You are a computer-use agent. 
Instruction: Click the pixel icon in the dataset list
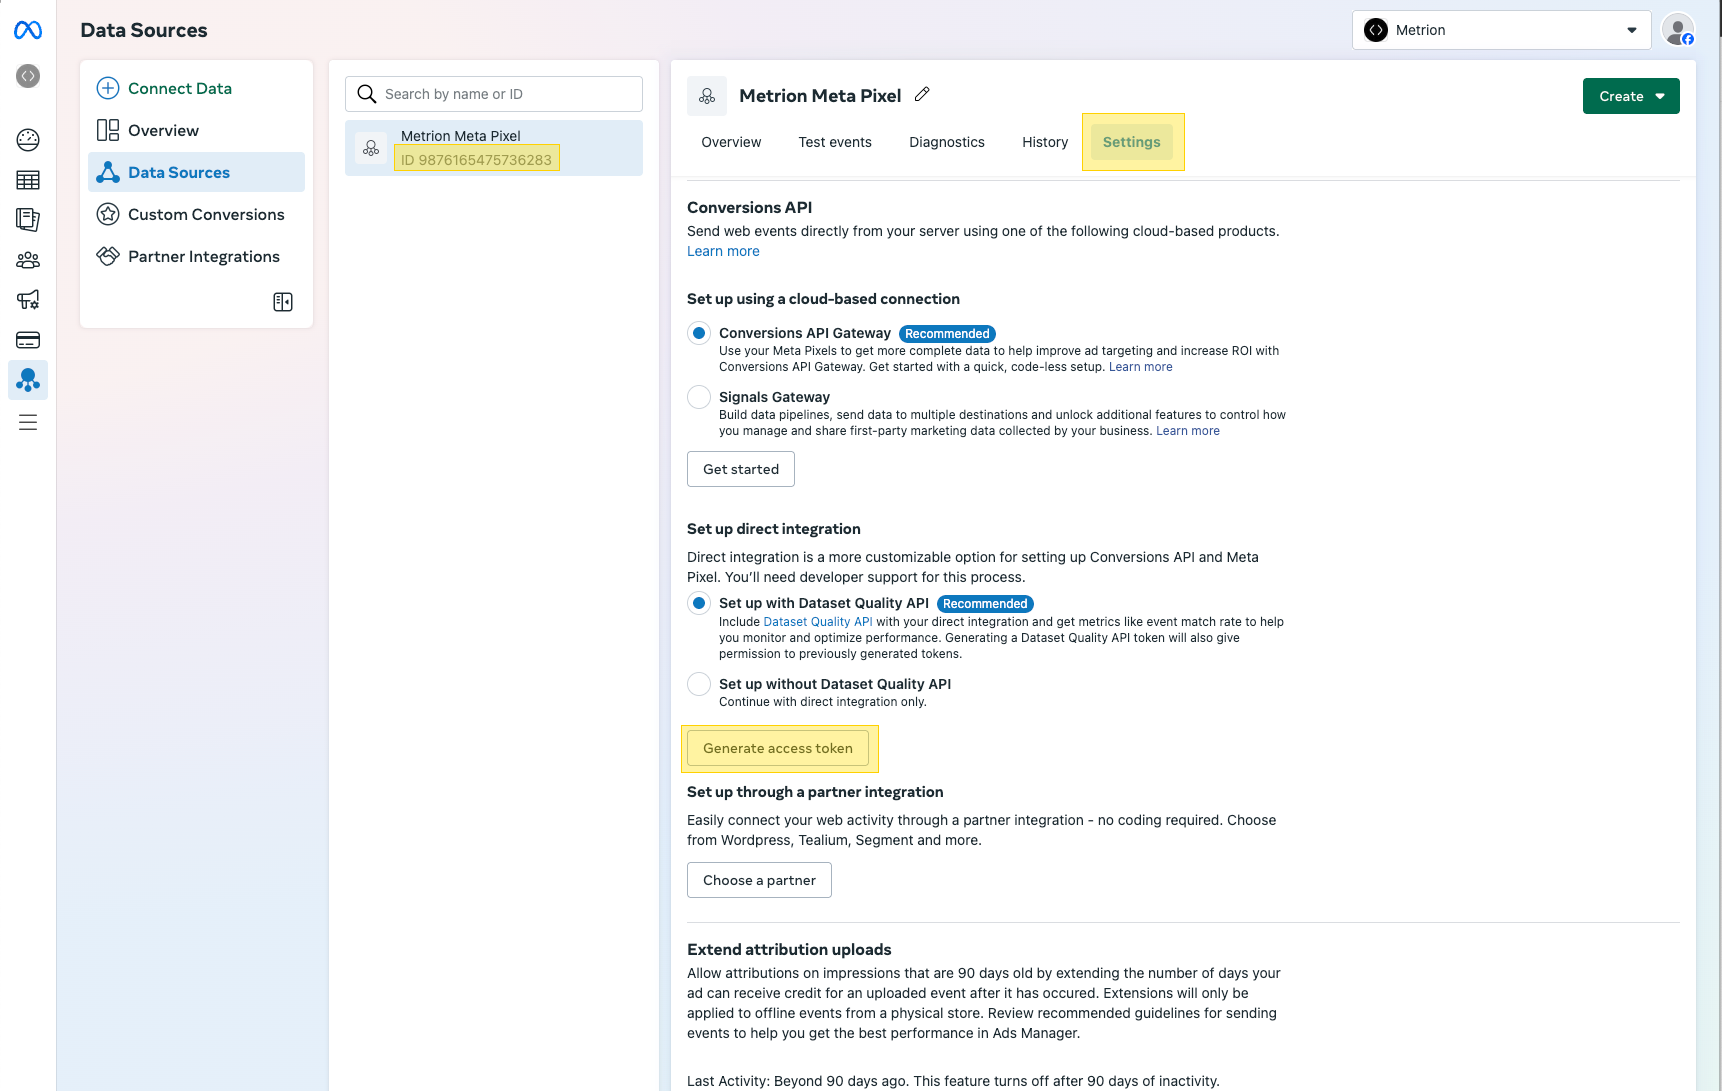[x=371, y=148]
